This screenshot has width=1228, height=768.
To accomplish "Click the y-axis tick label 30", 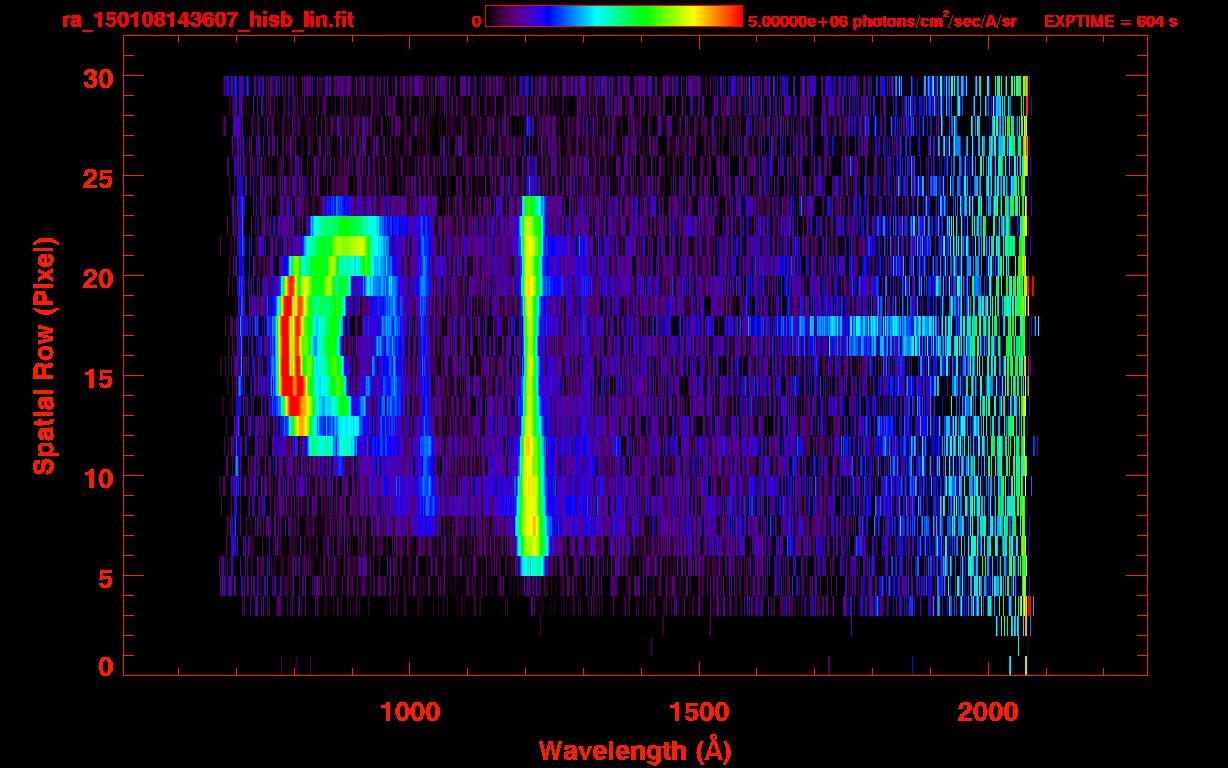I will coord(96,77).
